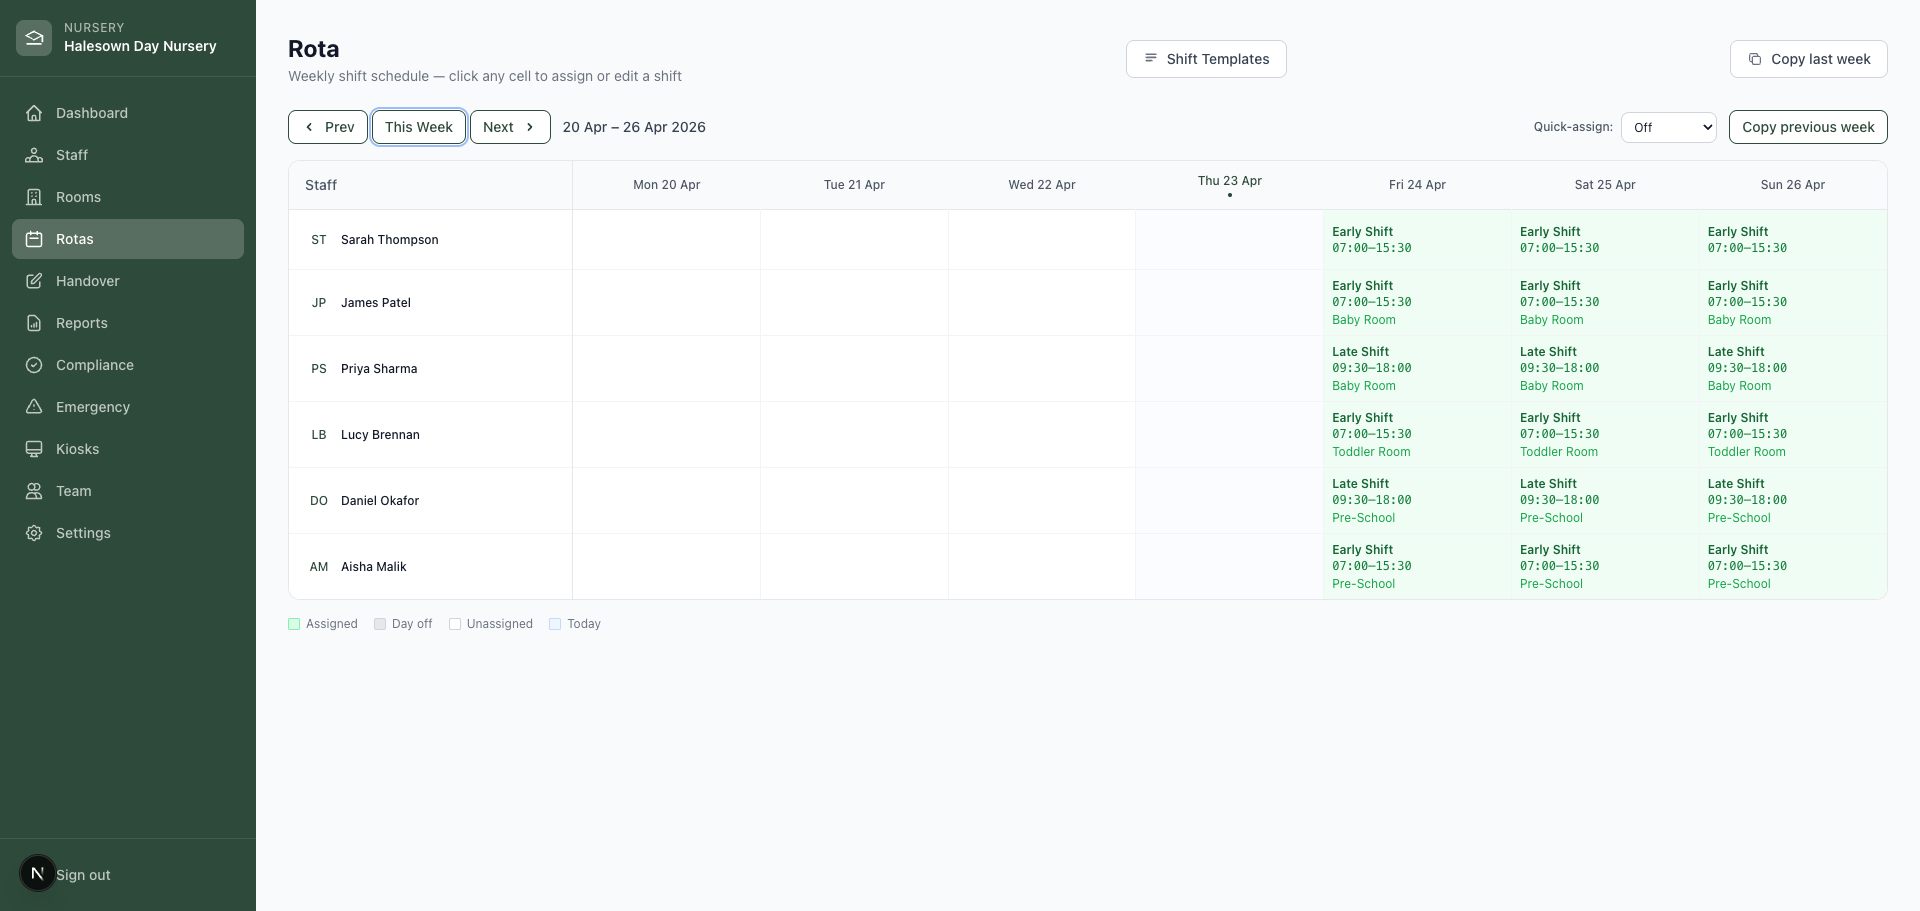Screen dimensions: 1920x911
Task: Edit Aisha Malik's Sat 25 Apr Pre-School shift
Action: 1605,567
